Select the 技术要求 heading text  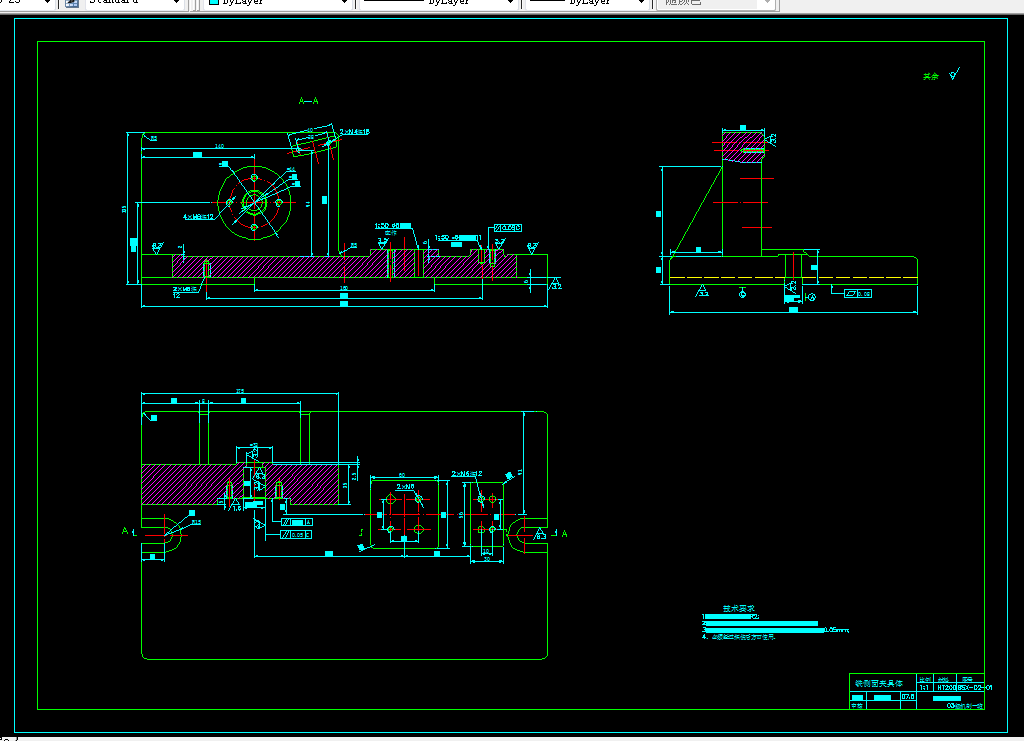tap(739, 608)
